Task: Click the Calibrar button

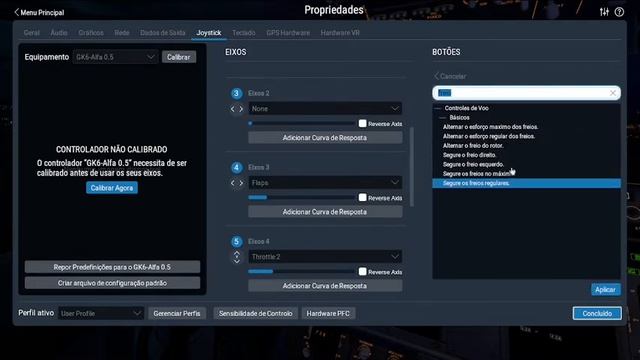Action: coord(179,57)
